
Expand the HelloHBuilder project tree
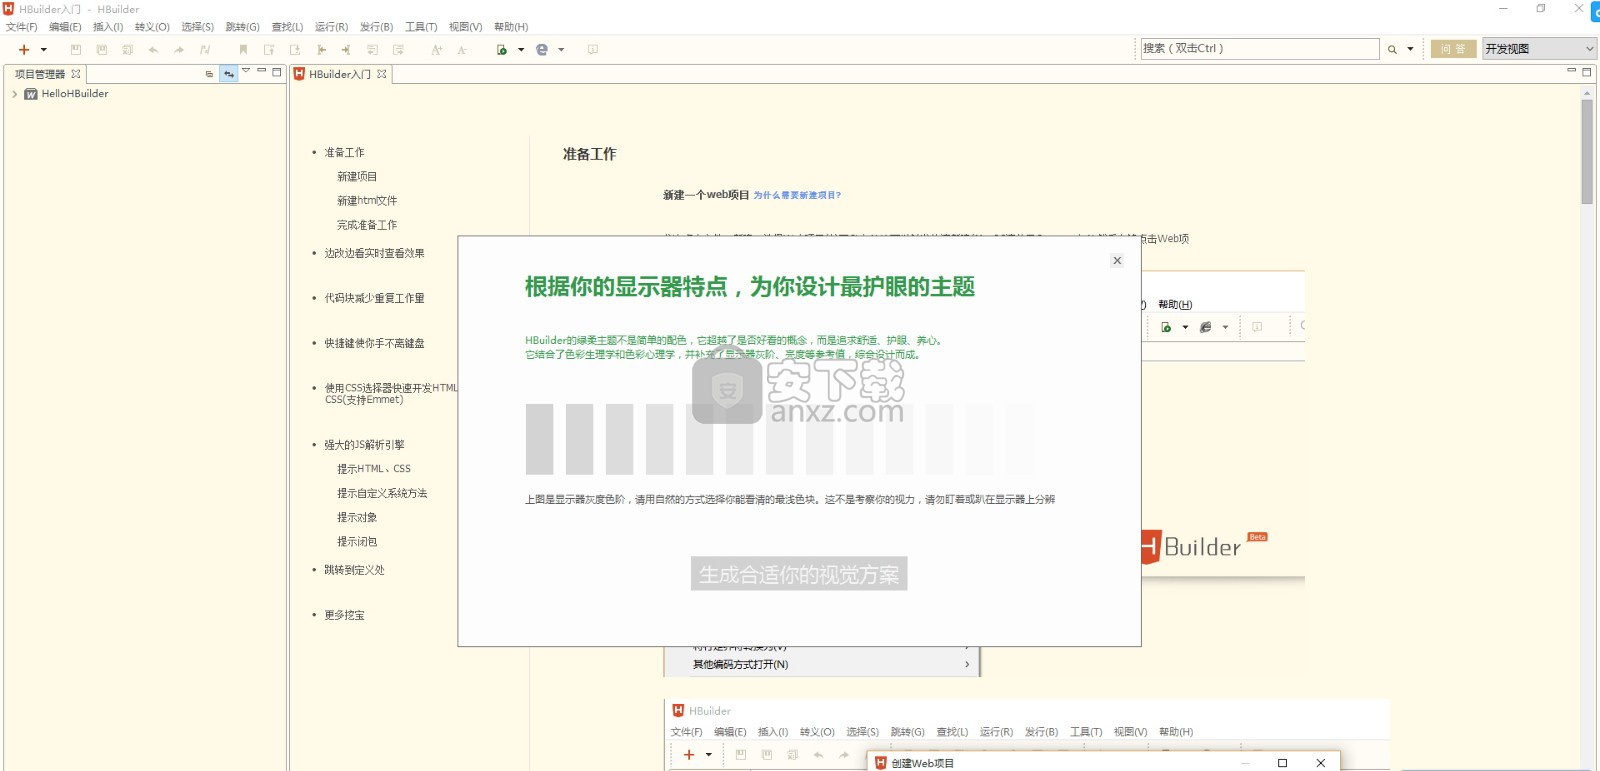click(x=14, y=94)
